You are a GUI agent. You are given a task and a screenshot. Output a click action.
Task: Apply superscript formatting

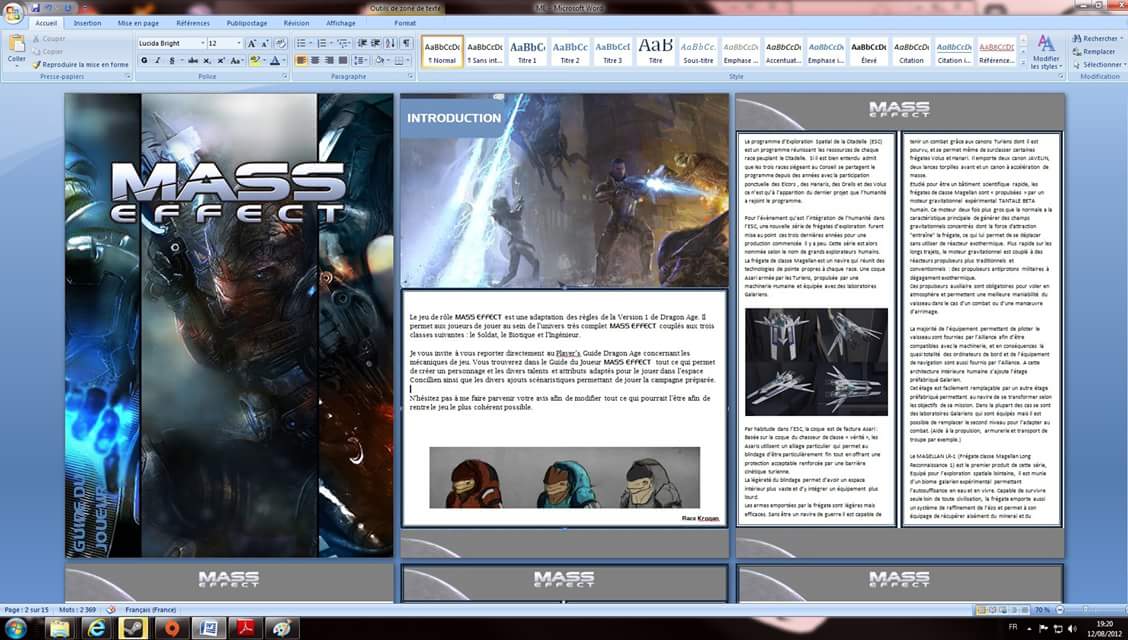point(222,60)
